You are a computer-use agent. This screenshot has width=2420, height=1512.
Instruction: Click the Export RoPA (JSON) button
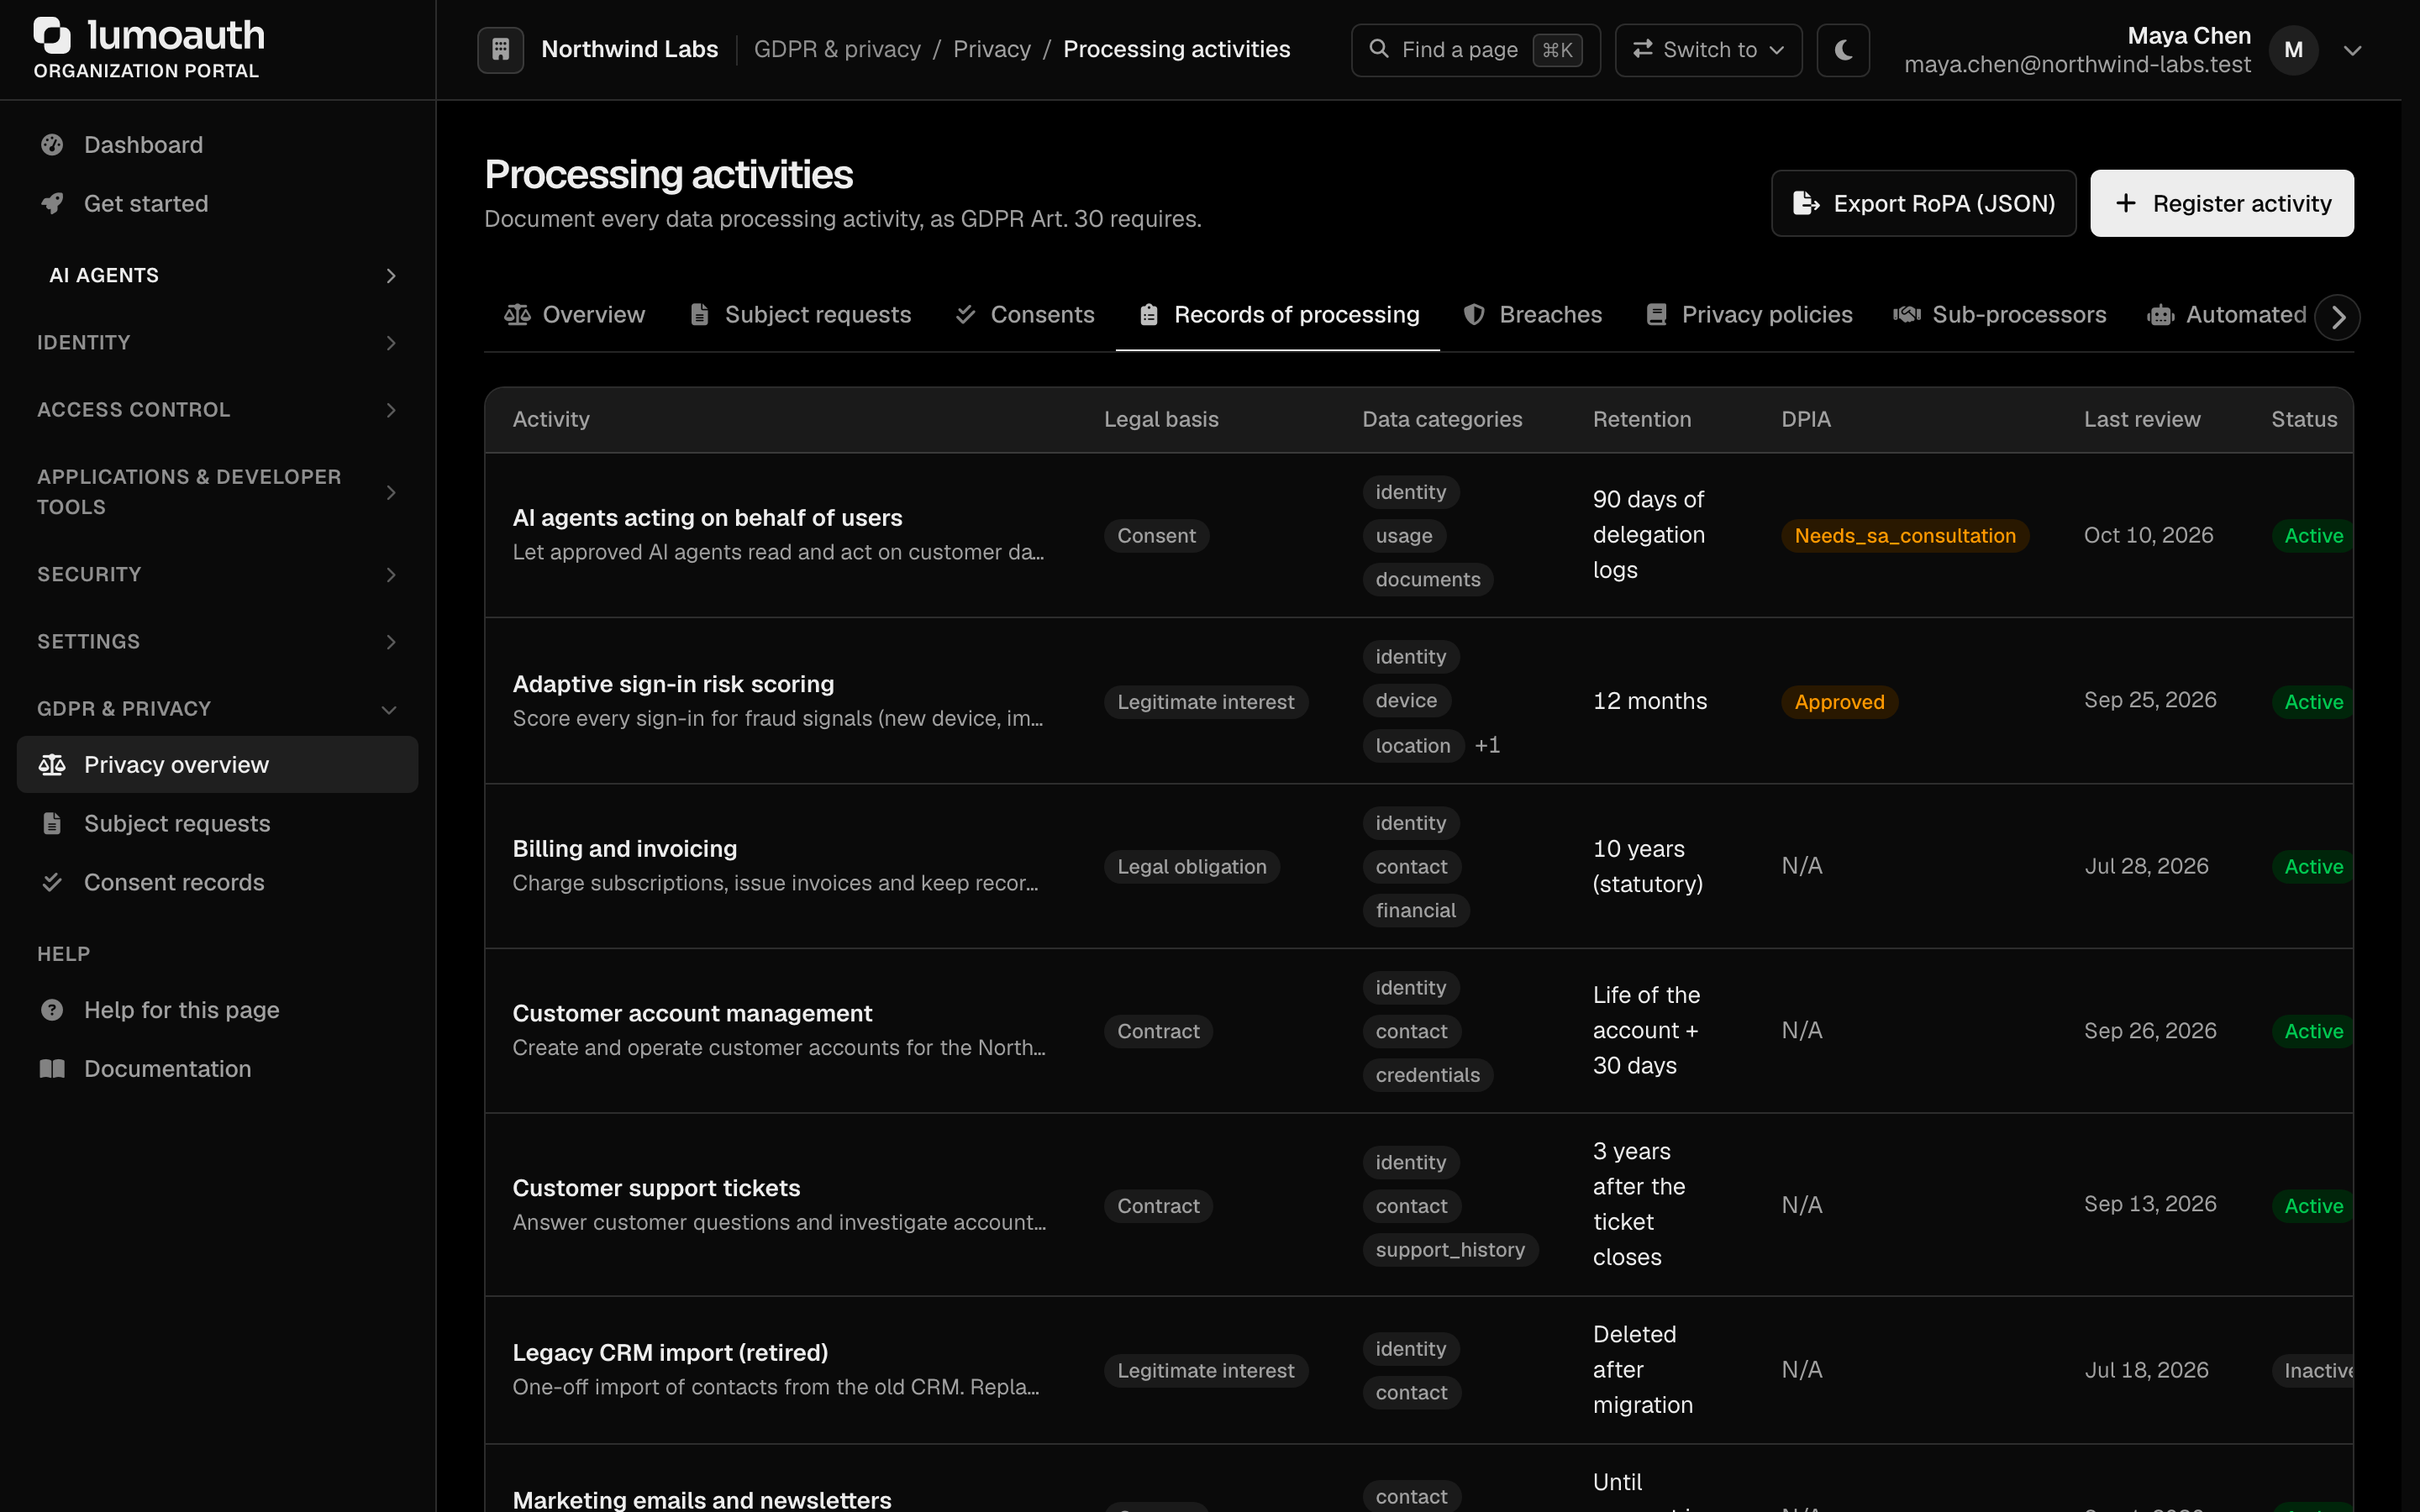click(1923, 203)
